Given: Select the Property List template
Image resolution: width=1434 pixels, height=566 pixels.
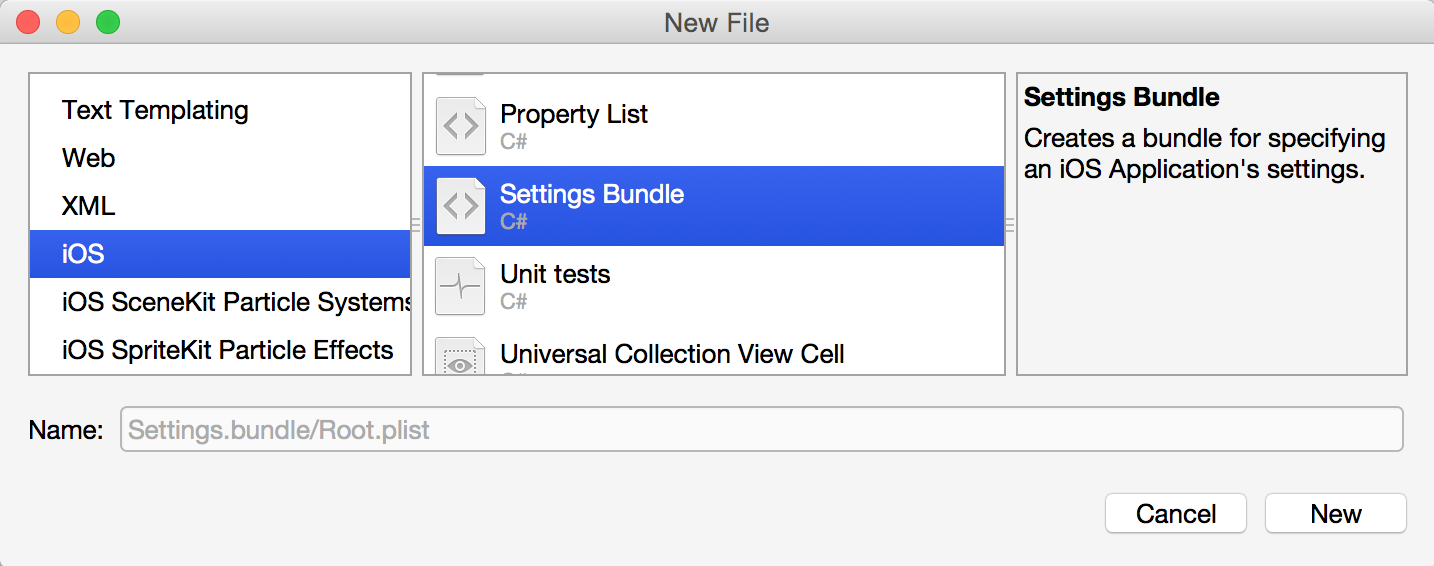Looking at the screenshot, I should (x=574, y=115).
